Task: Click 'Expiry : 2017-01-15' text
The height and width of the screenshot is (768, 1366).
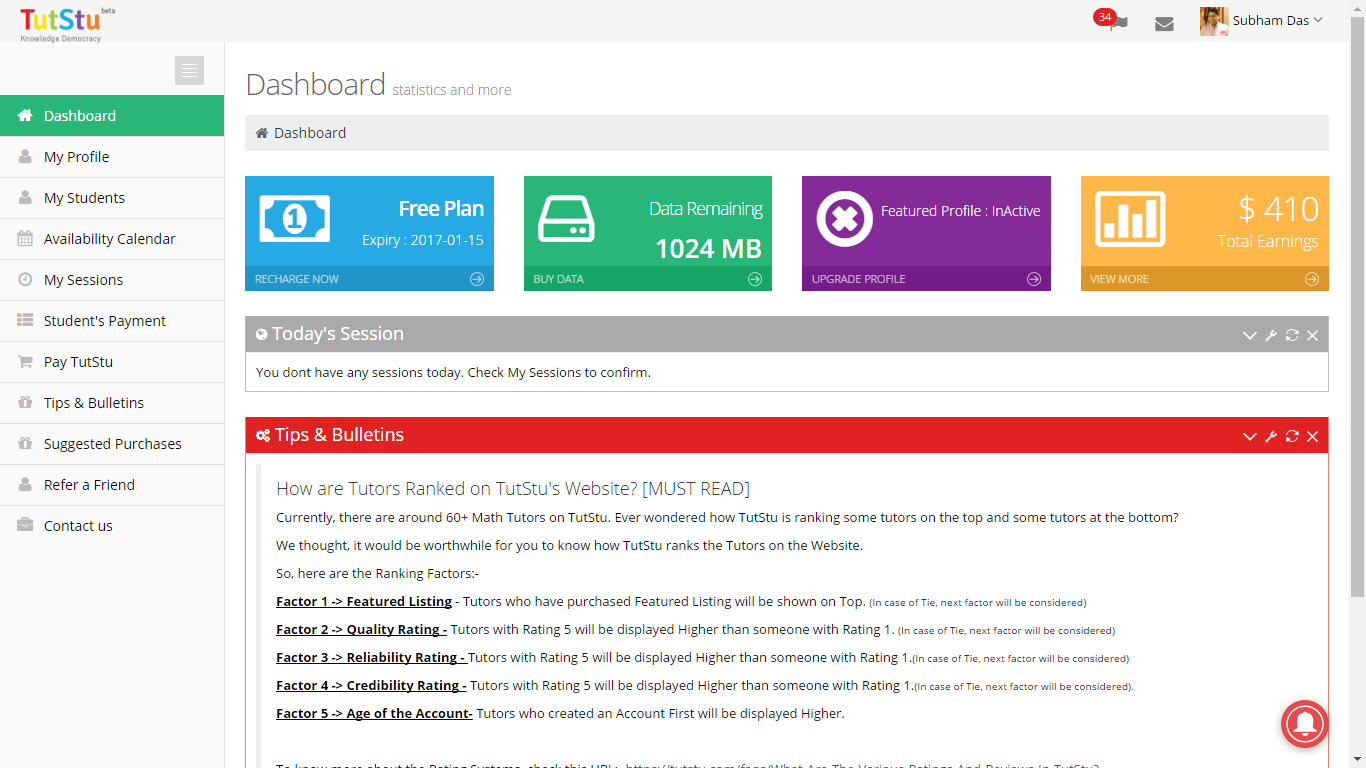Action: [423, 241]
